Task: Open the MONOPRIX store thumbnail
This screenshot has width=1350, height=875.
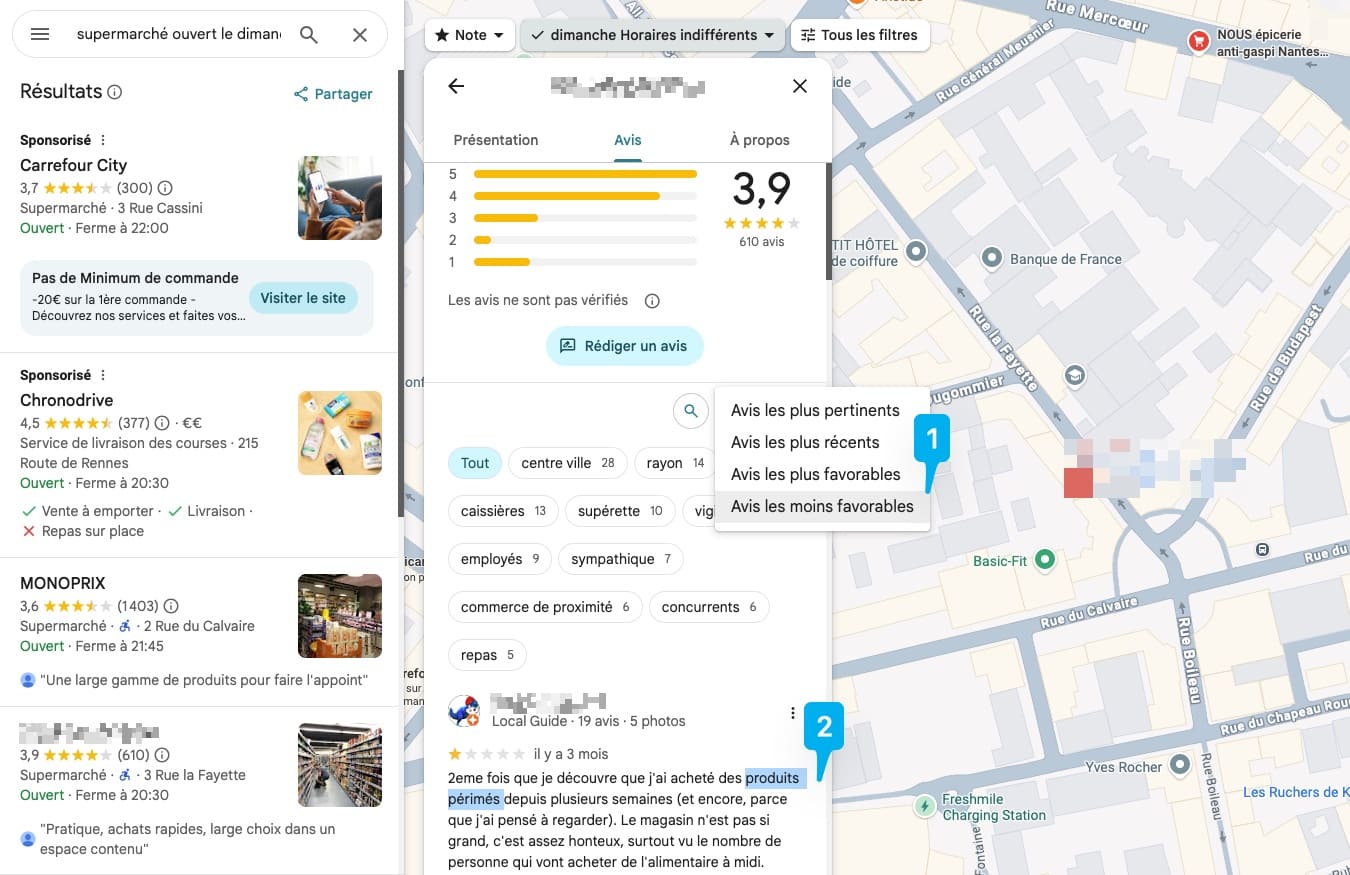Action: pos(340,616)
